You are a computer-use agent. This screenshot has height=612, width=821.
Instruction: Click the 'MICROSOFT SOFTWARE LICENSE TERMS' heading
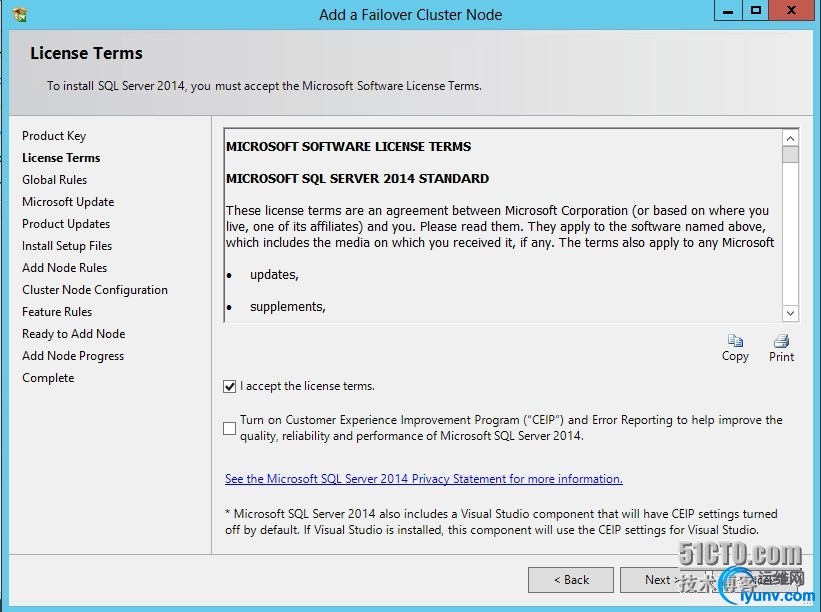click(x=349, y=147)
